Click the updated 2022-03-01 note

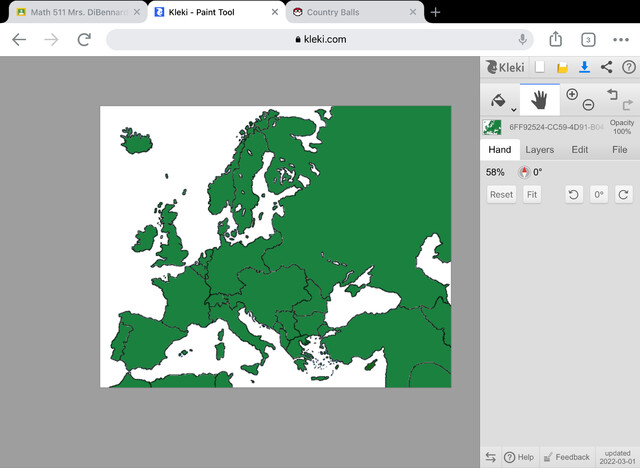click(x=617, y=457)
